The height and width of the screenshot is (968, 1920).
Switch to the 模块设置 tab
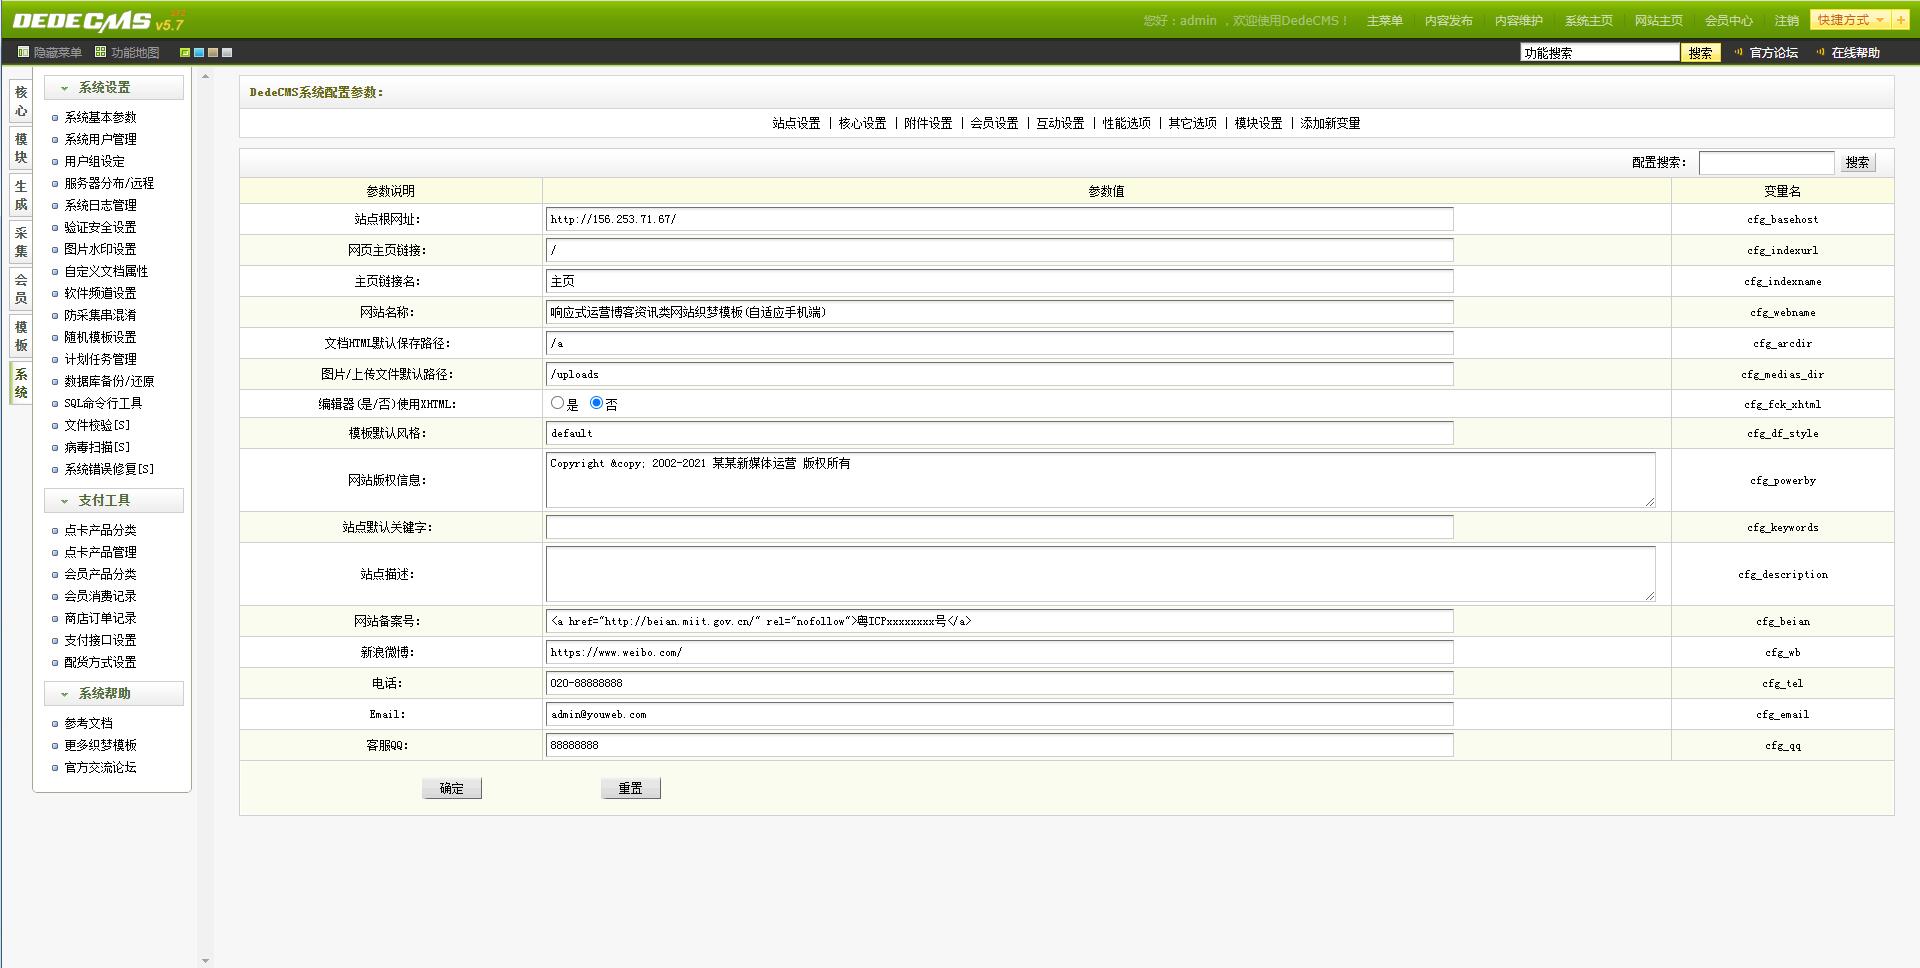point(1258,123)
